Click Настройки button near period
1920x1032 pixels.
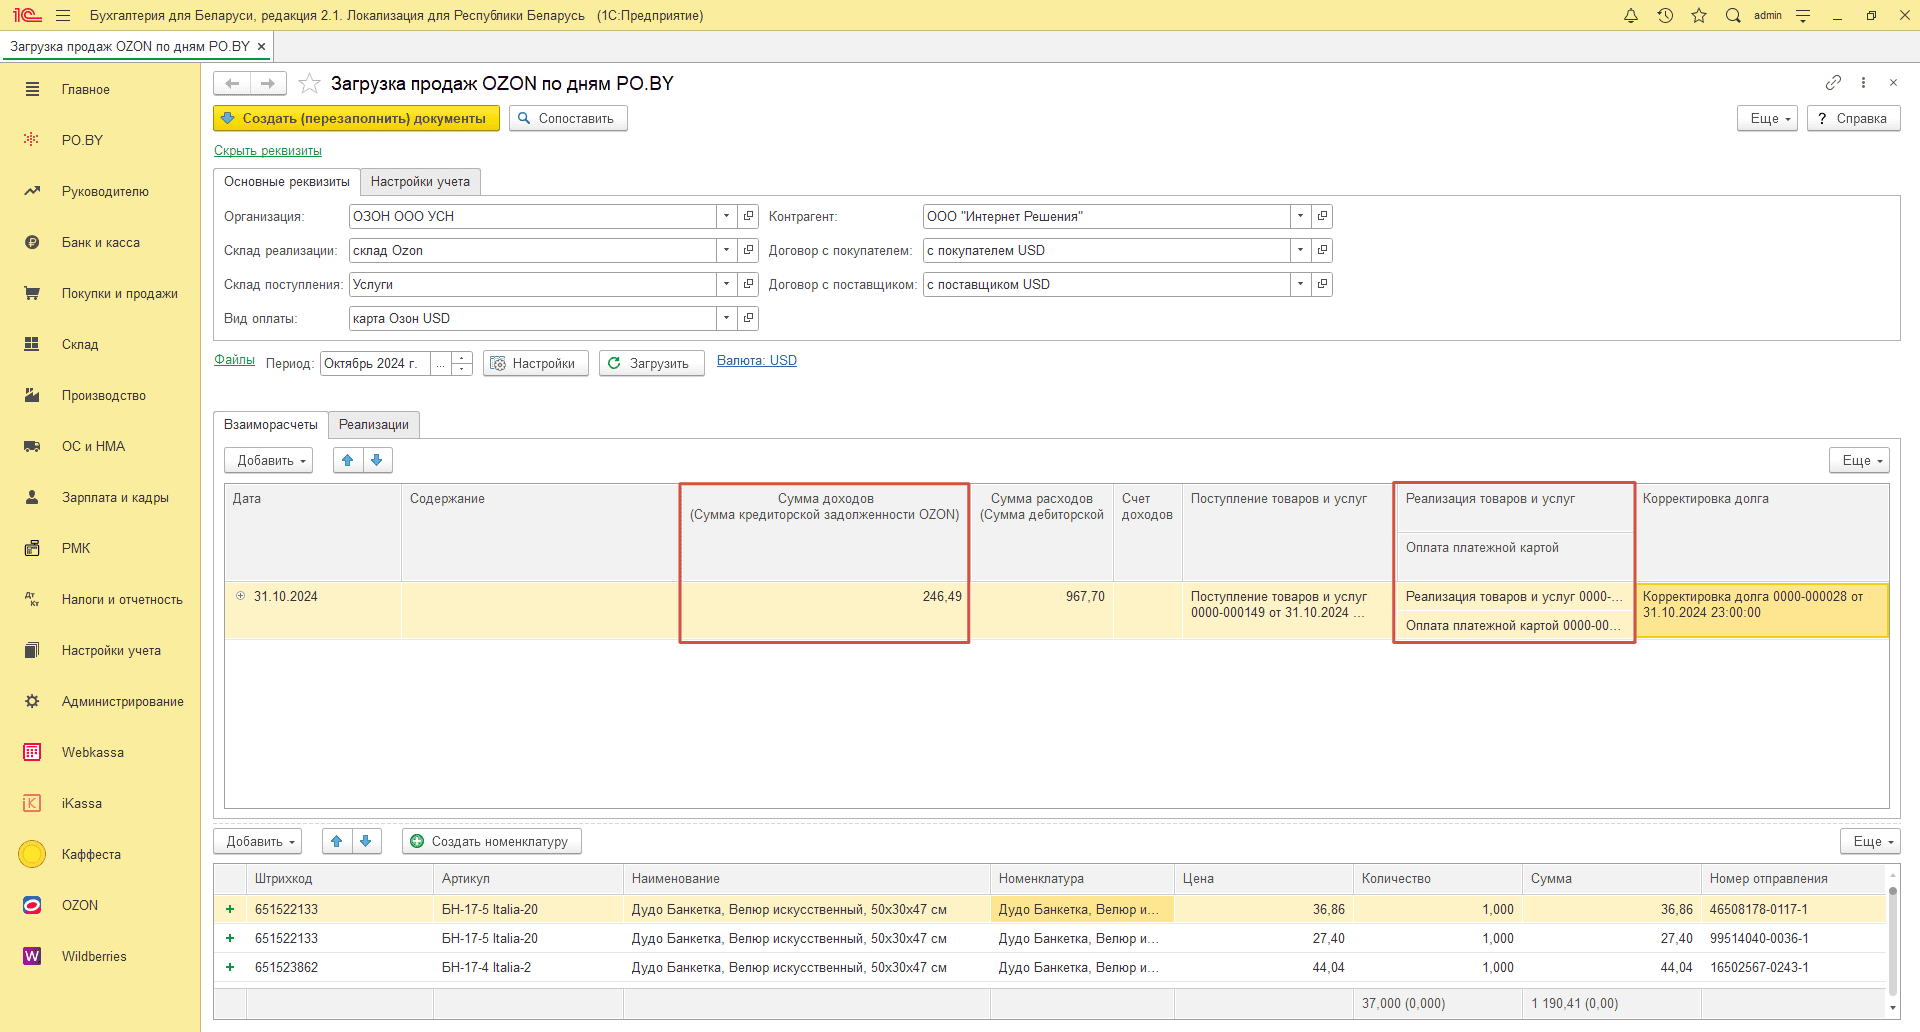(536, 363)
